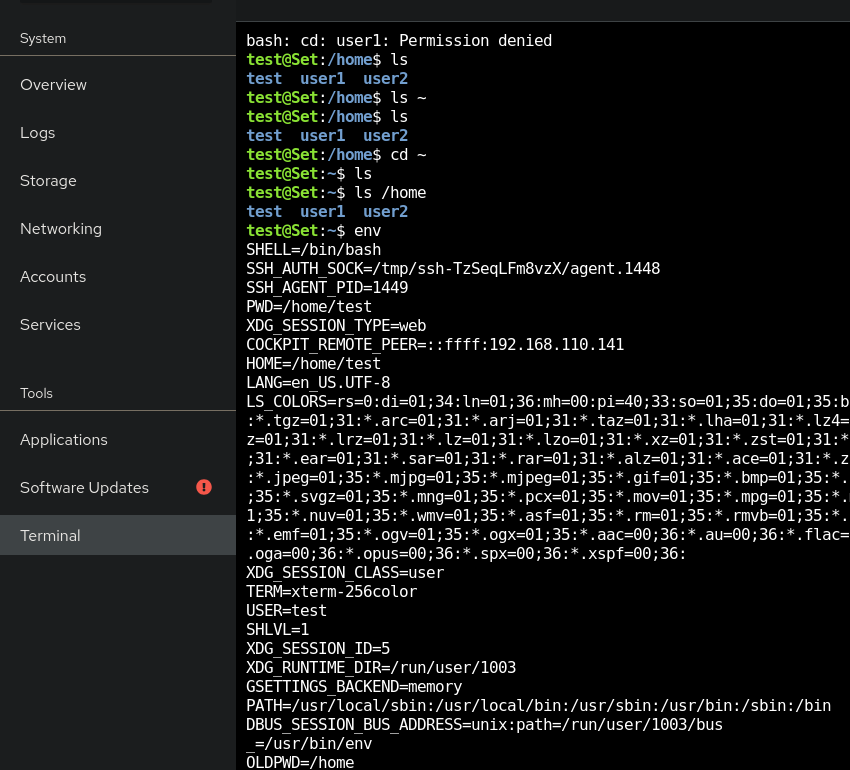Click the SHELL=/bin/bash output line
This screenshot has width=850, height=770.
pyautogui.click(x=314, y=250)
